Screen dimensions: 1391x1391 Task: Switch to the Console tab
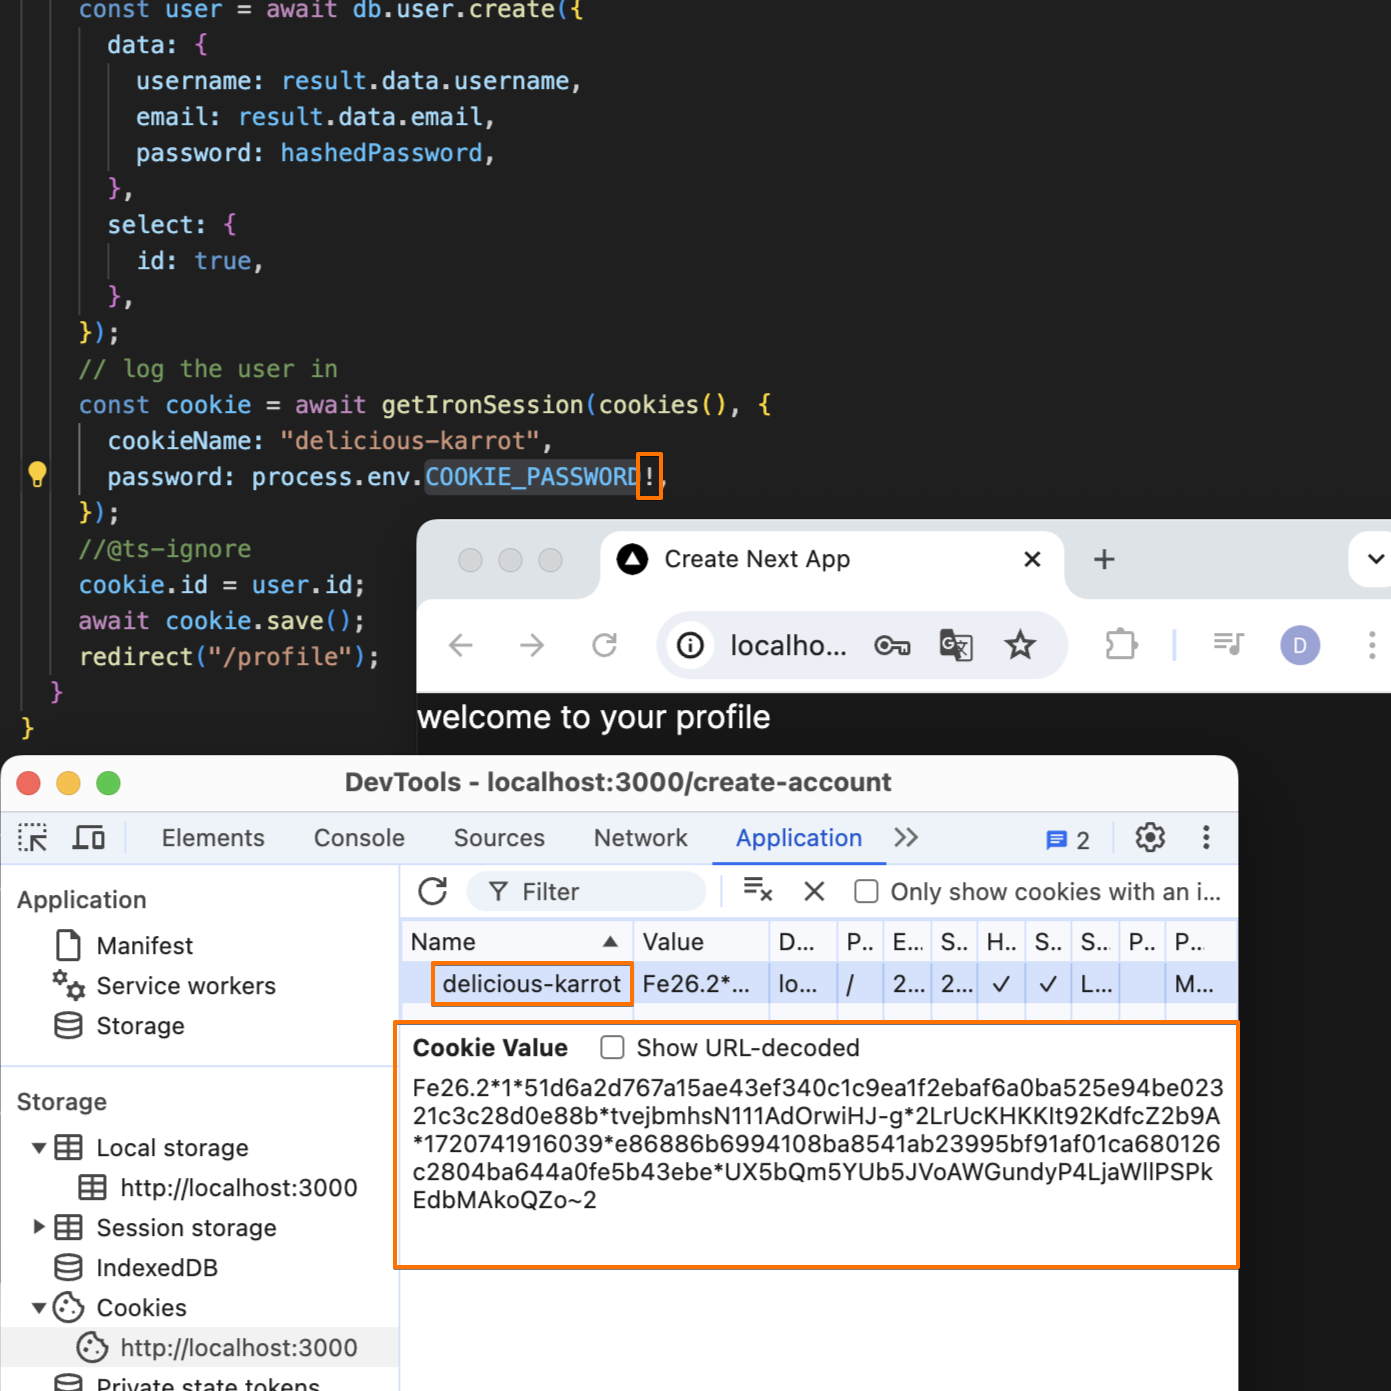(359, 838)
